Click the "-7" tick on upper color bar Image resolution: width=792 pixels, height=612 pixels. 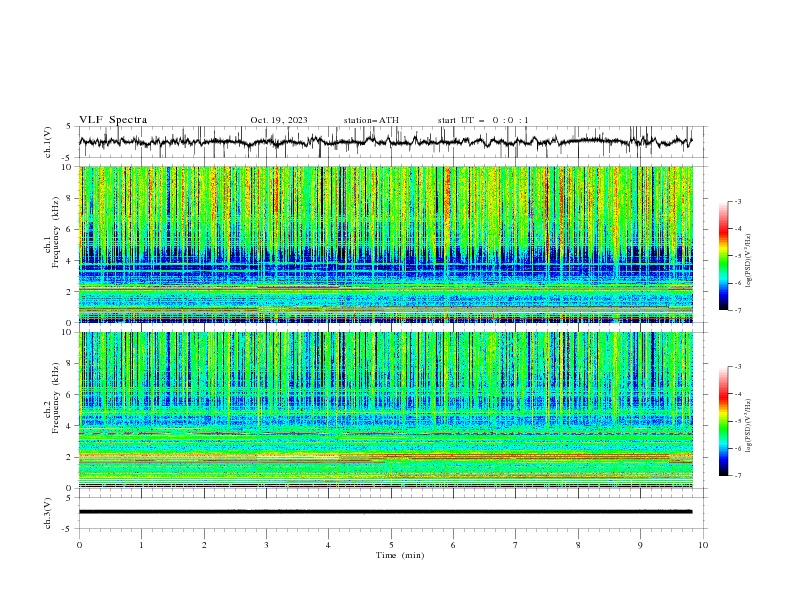point(738,310)
